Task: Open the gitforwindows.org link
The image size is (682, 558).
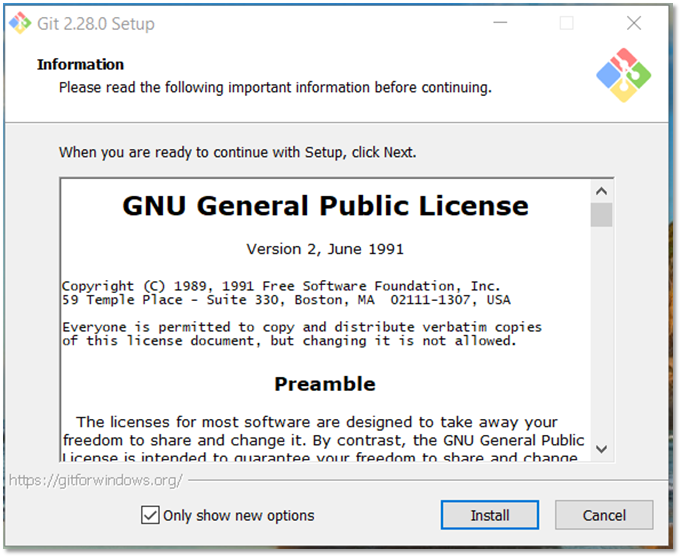Action: point(96,480)
